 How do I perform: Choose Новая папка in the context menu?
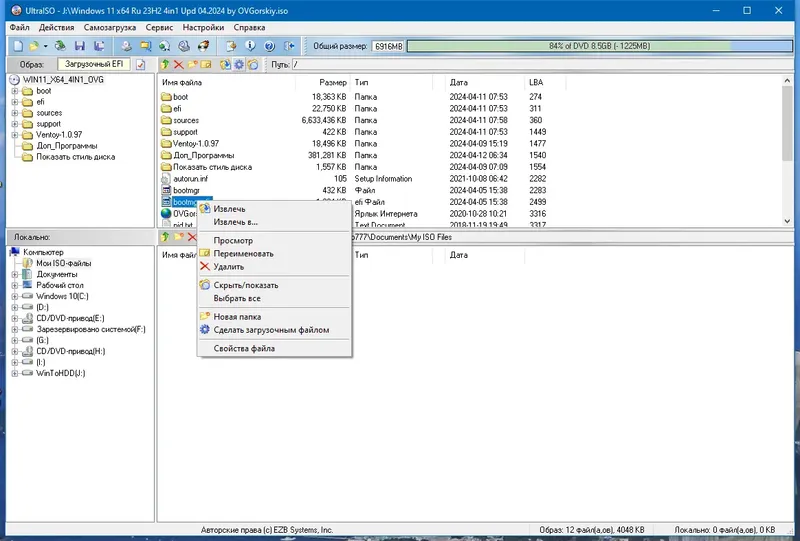(x=274, y=316)
